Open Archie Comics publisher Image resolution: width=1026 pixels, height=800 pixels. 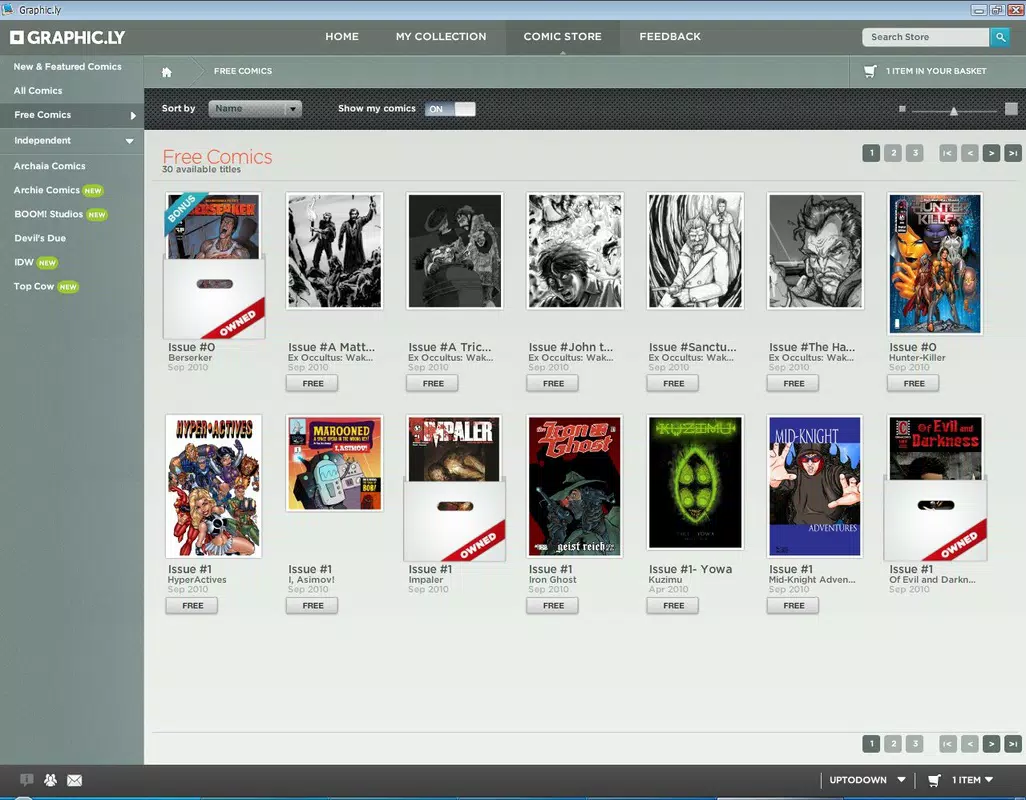(46, 190)
